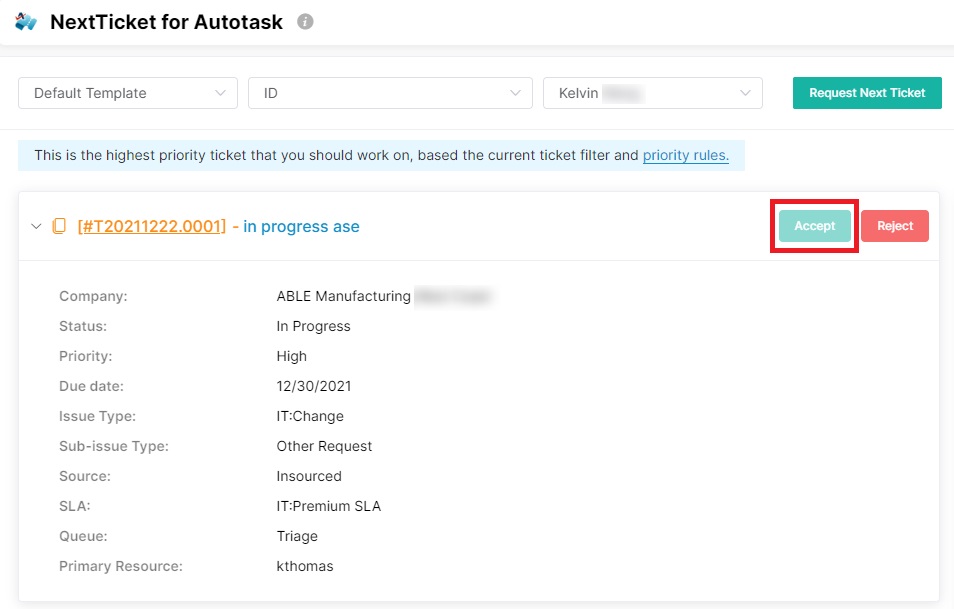The height and width of the screenshot is (609, 954).
Task: Collapse the ticket details with the chevron
Action: pos(36,226)
